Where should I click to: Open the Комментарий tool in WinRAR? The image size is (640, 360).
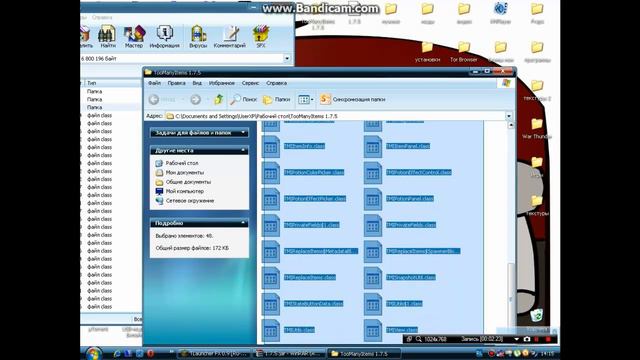pos(230,36)
